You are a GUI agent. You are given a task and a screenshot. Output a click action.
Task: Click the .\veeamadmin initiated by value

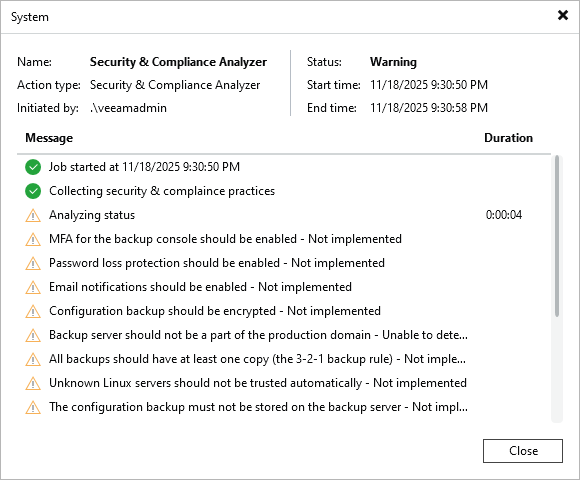(128, 108)
